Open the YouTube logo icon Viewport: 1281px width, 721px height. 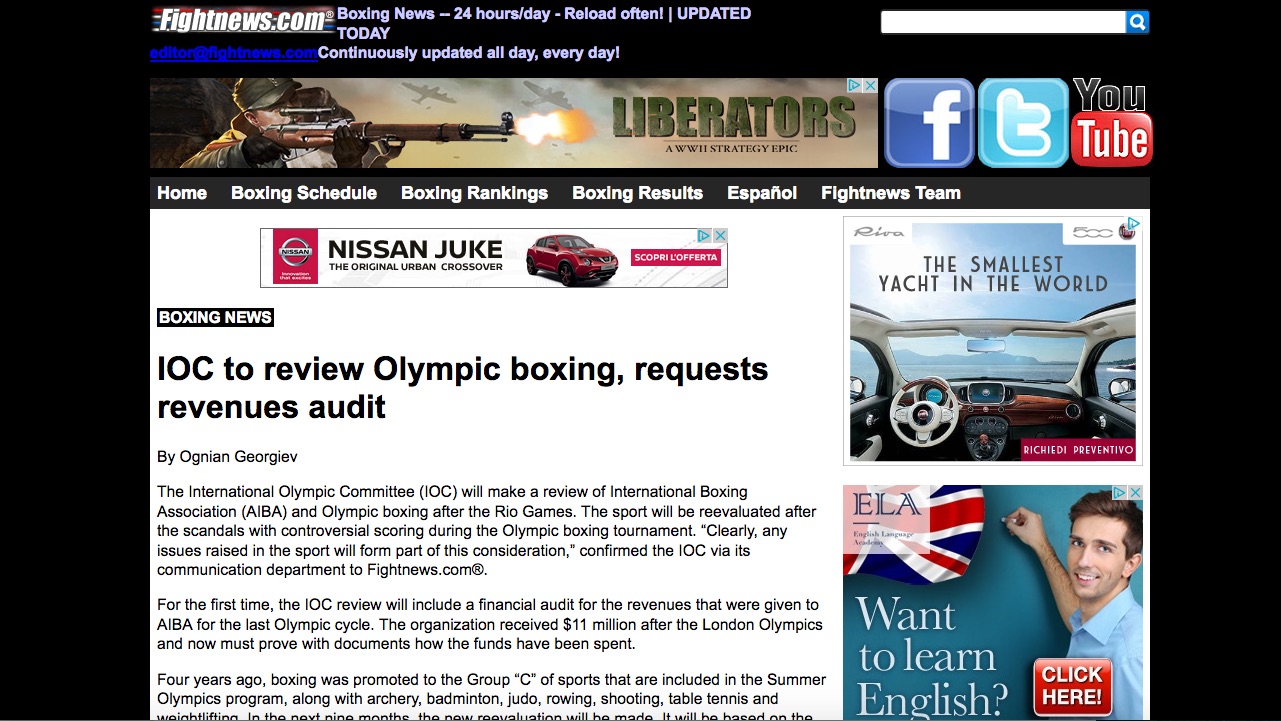point(1111,123)
